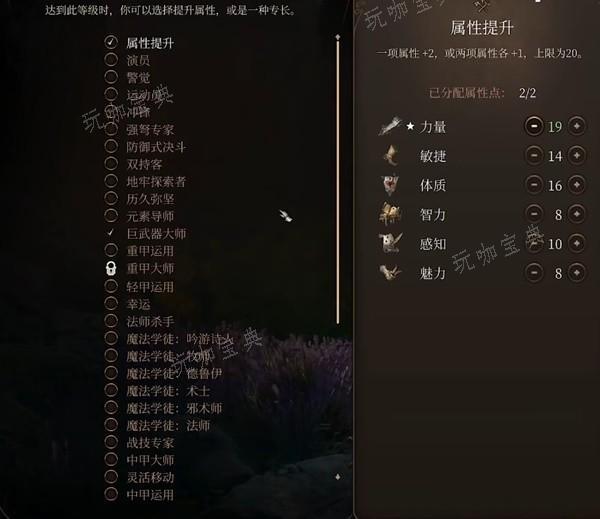Click the lock icon beside 重甲大师

pos(111,268)
